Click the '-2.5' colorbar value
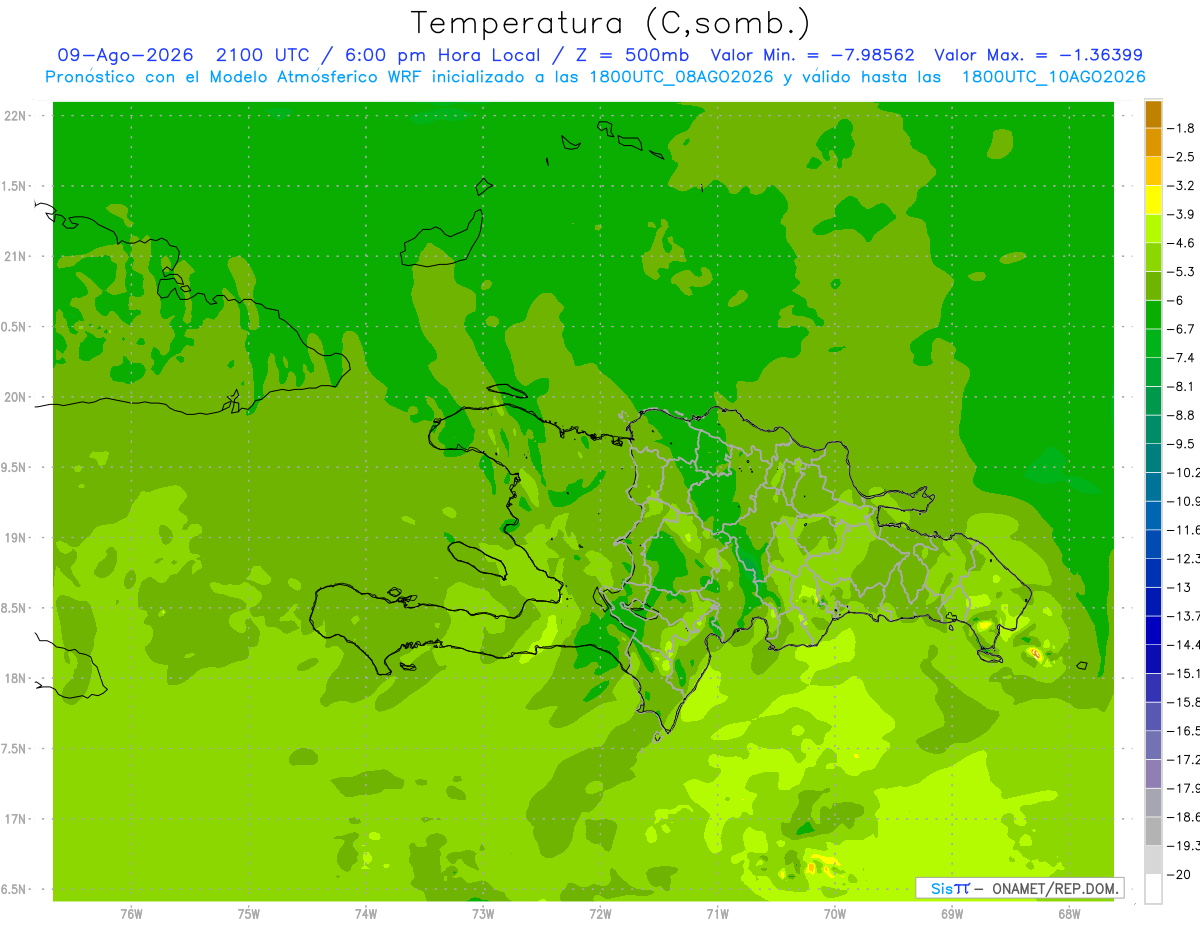Image resolution: width=1200 pixels, height=927 pixels. 1182,157
